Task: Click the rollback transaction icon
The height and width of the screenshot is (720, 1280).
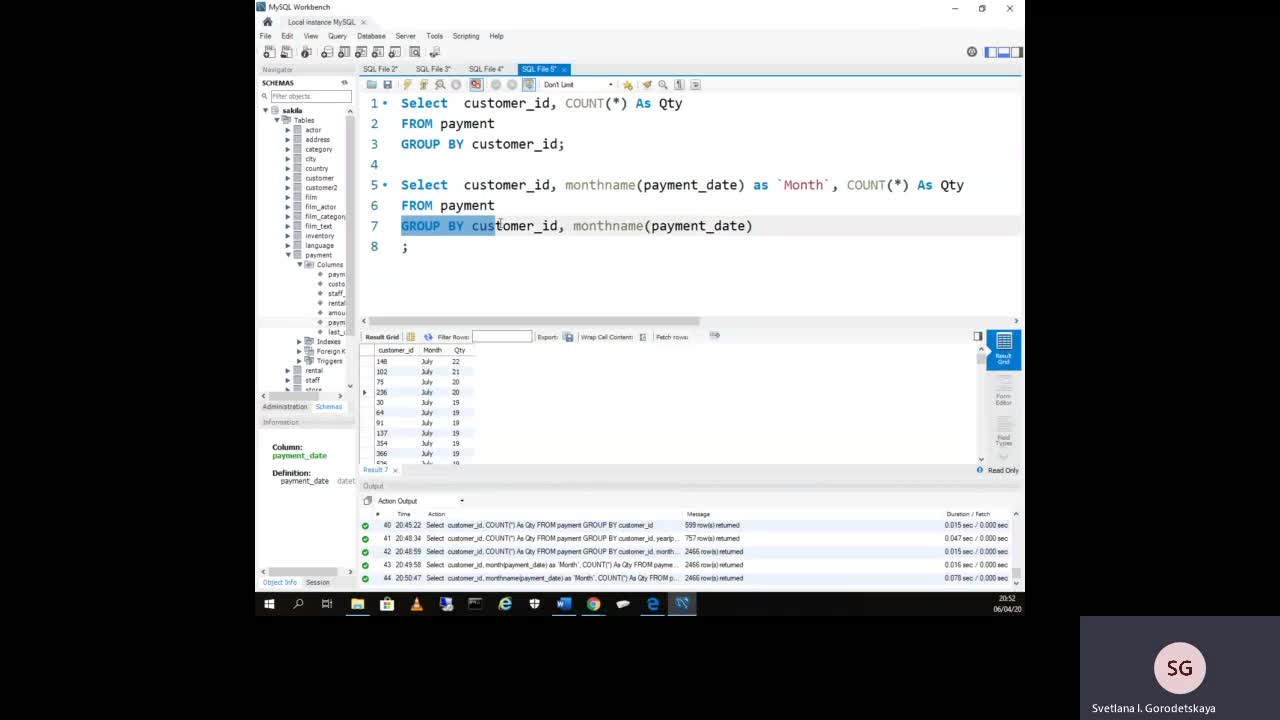Action: 512,85
